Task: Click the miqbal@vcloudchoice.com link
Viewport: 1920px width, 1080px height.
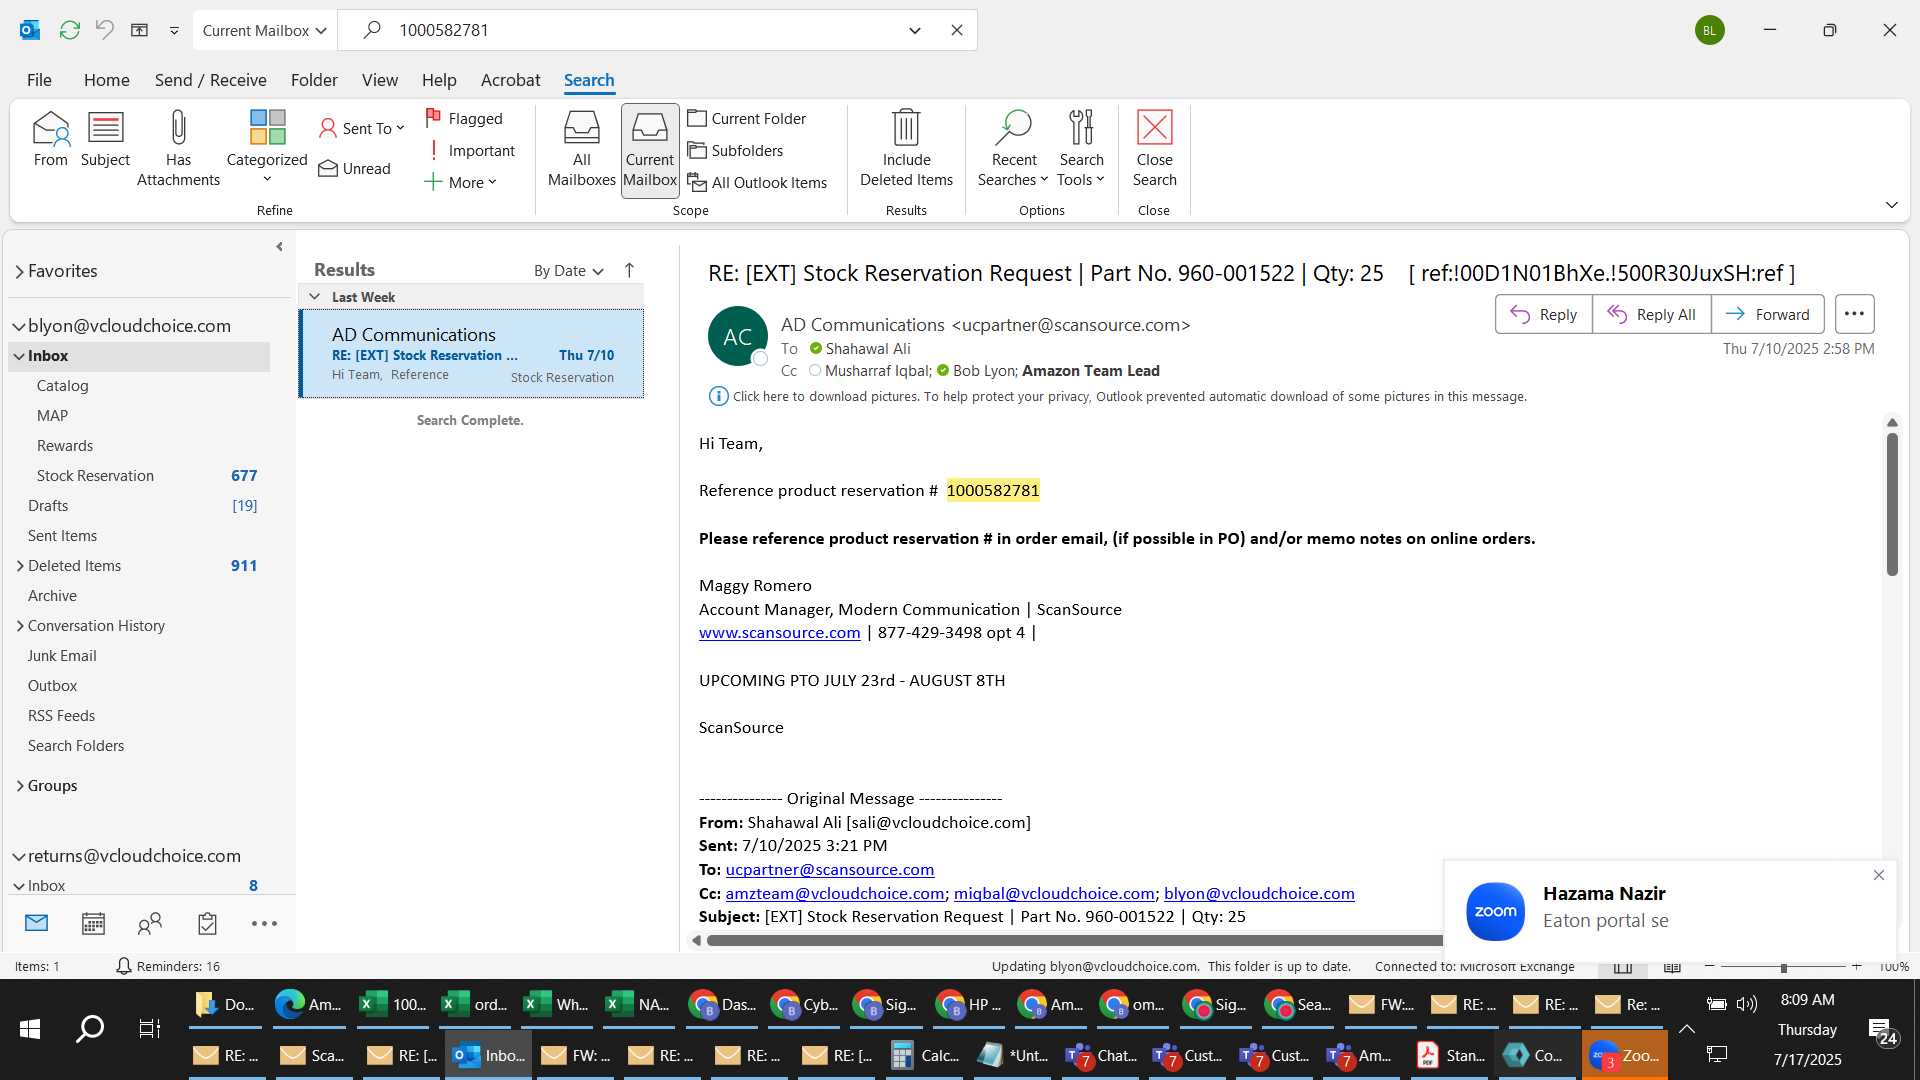Action: click(1054, 894)
